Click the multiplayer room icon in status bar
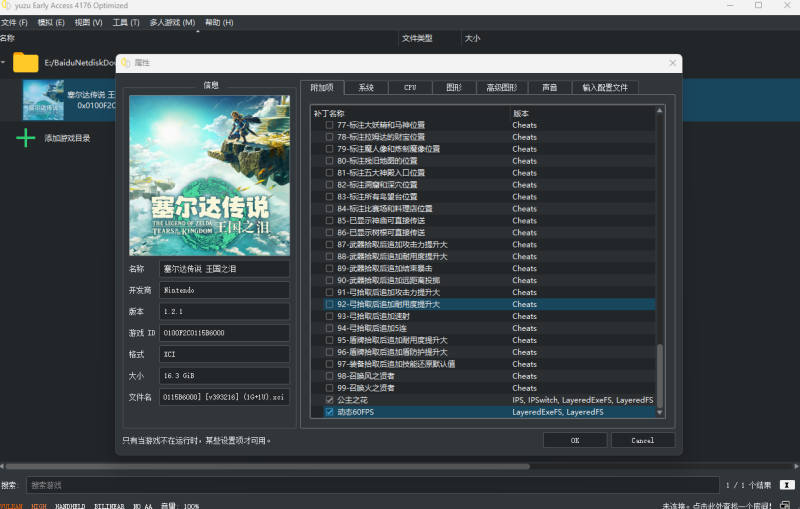 click(x=785, y=505)
